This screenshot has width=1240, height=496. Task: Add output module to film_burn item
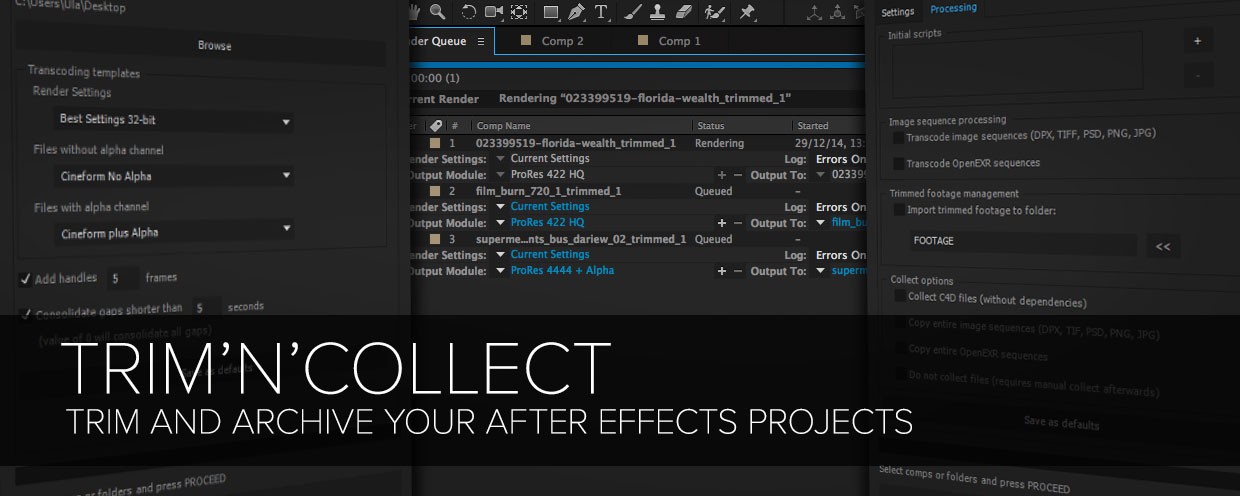point(722,223)
